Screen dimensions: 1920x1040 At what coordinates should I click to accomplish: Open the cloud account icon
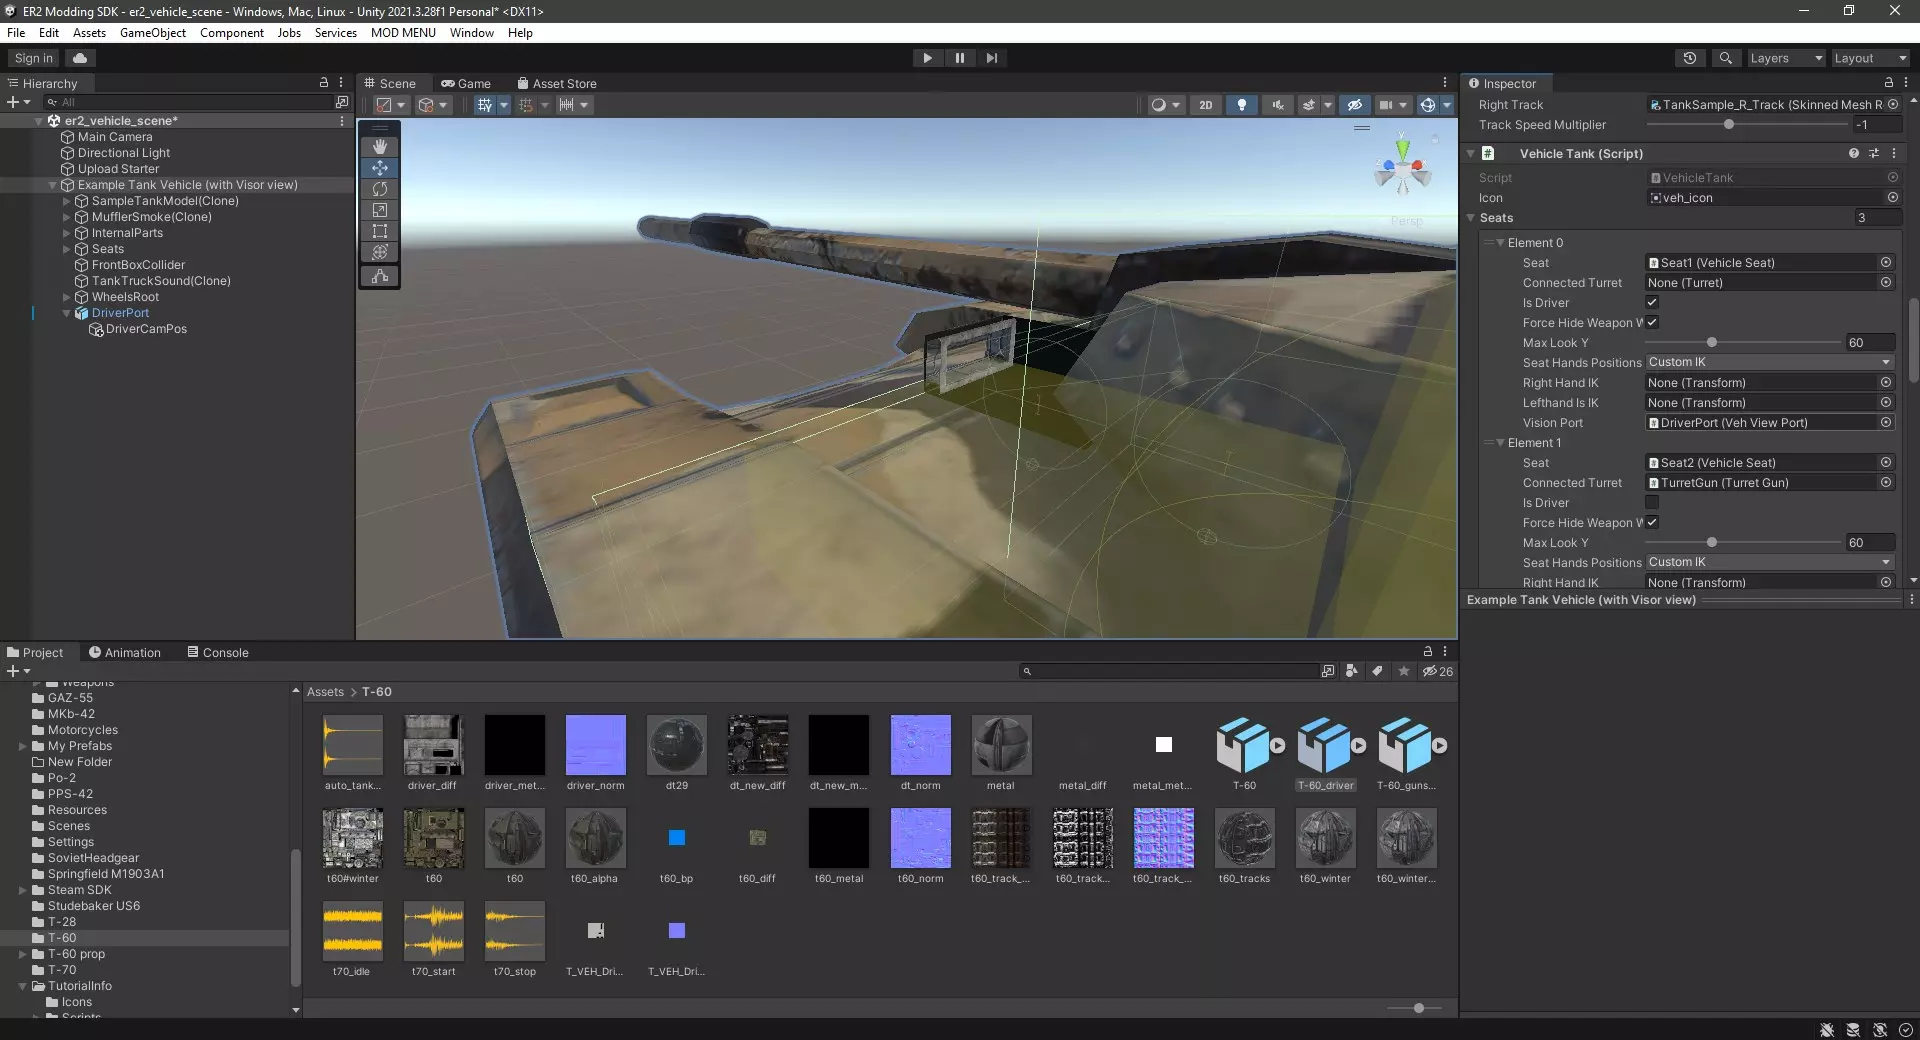coord(80,58)
